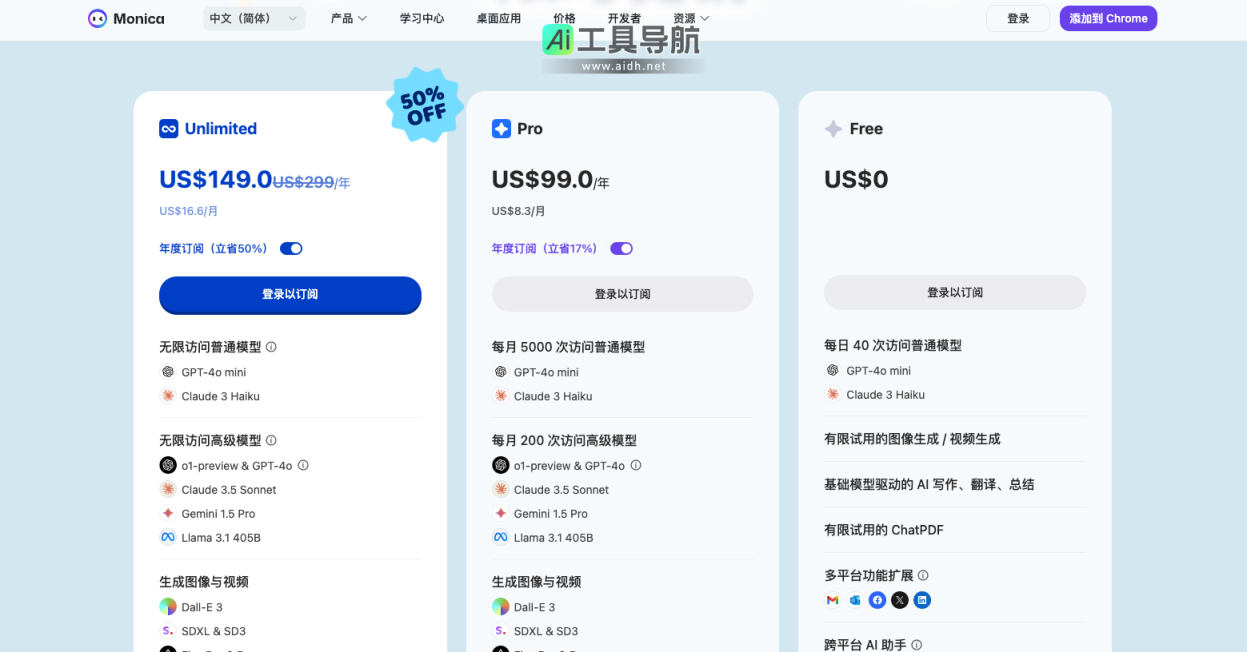Screen dimensions: 1247x652
Task: Click the Monica logo in header
Action: 126,18
